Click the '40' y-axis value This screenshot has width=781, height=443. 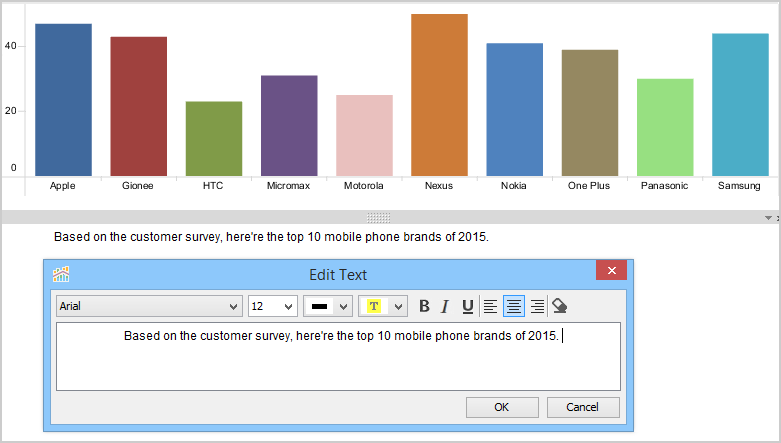coord(10,46)
